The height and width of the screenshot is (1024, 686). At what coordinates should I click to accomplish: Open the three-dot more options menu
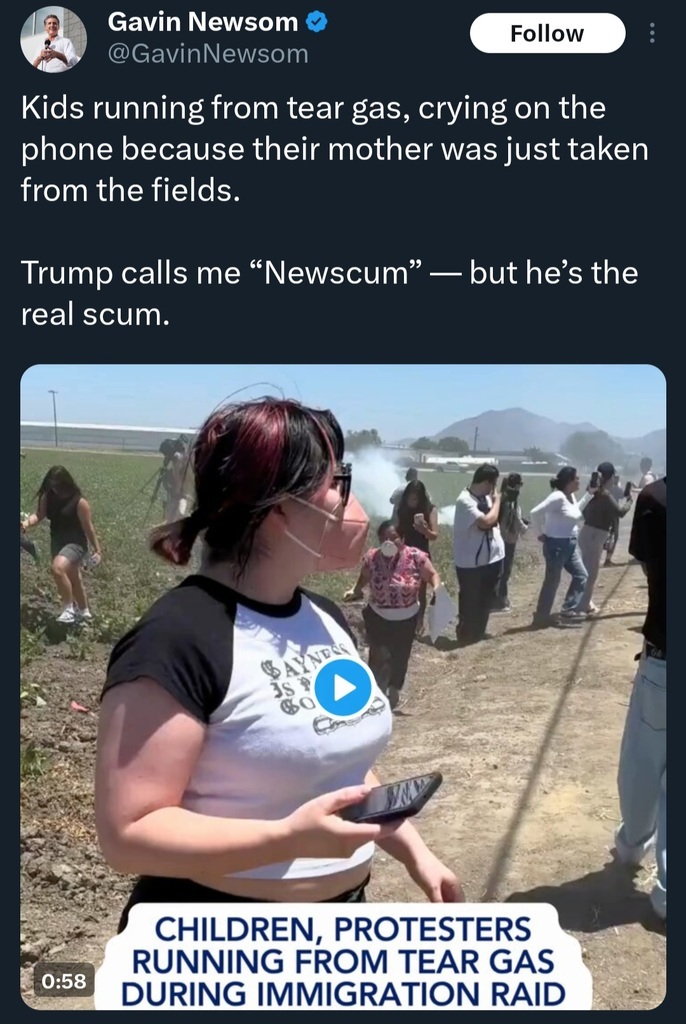coord(653,34)
